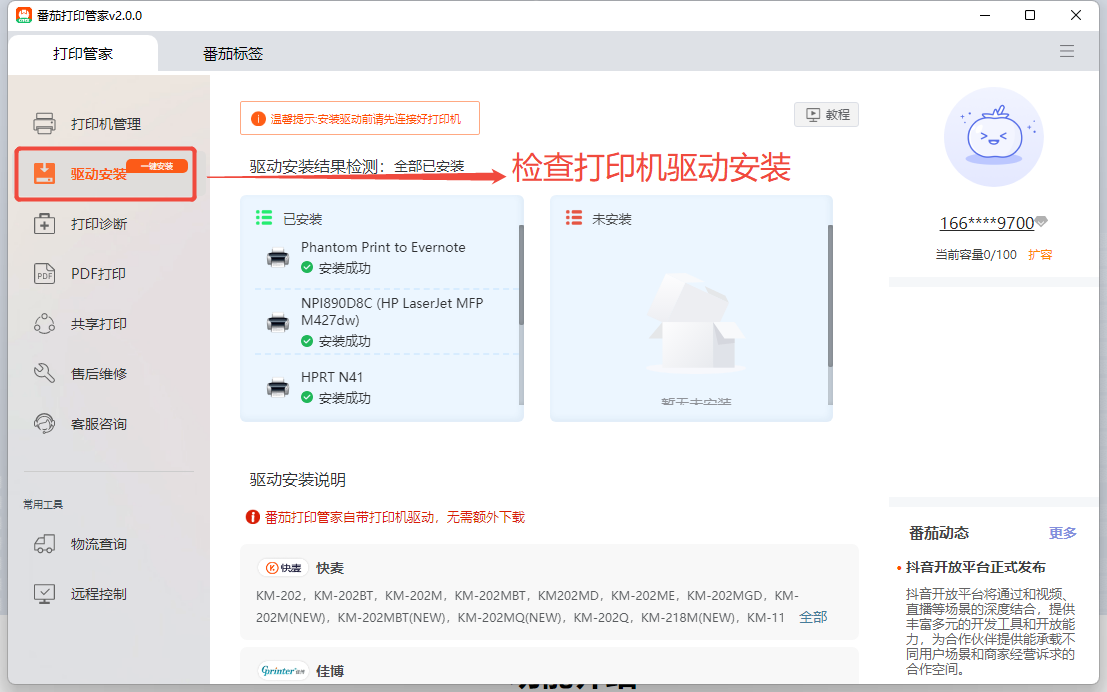Click the 售后维修 label in sidebar
This screenshot has width=1107, height=692.
tap(99, 374)
